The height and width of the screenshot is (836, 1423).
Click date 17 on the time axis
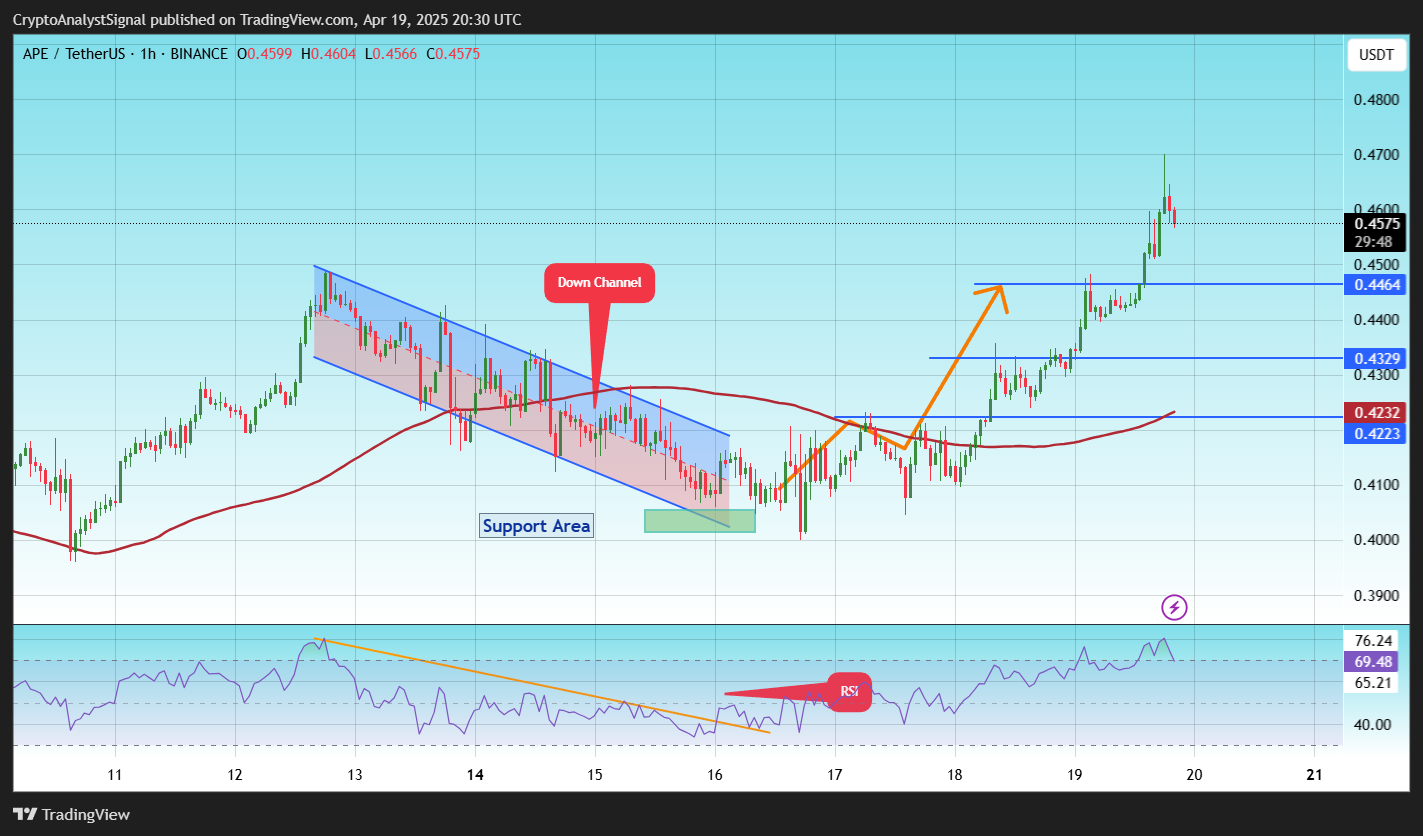835,774
